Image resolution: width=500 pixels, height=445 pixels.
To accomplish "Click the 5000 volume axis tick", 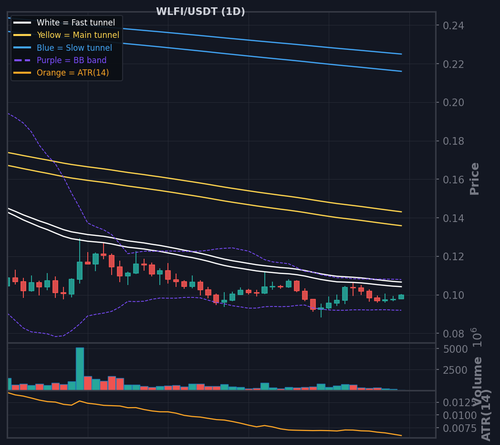I will point(455,349).
